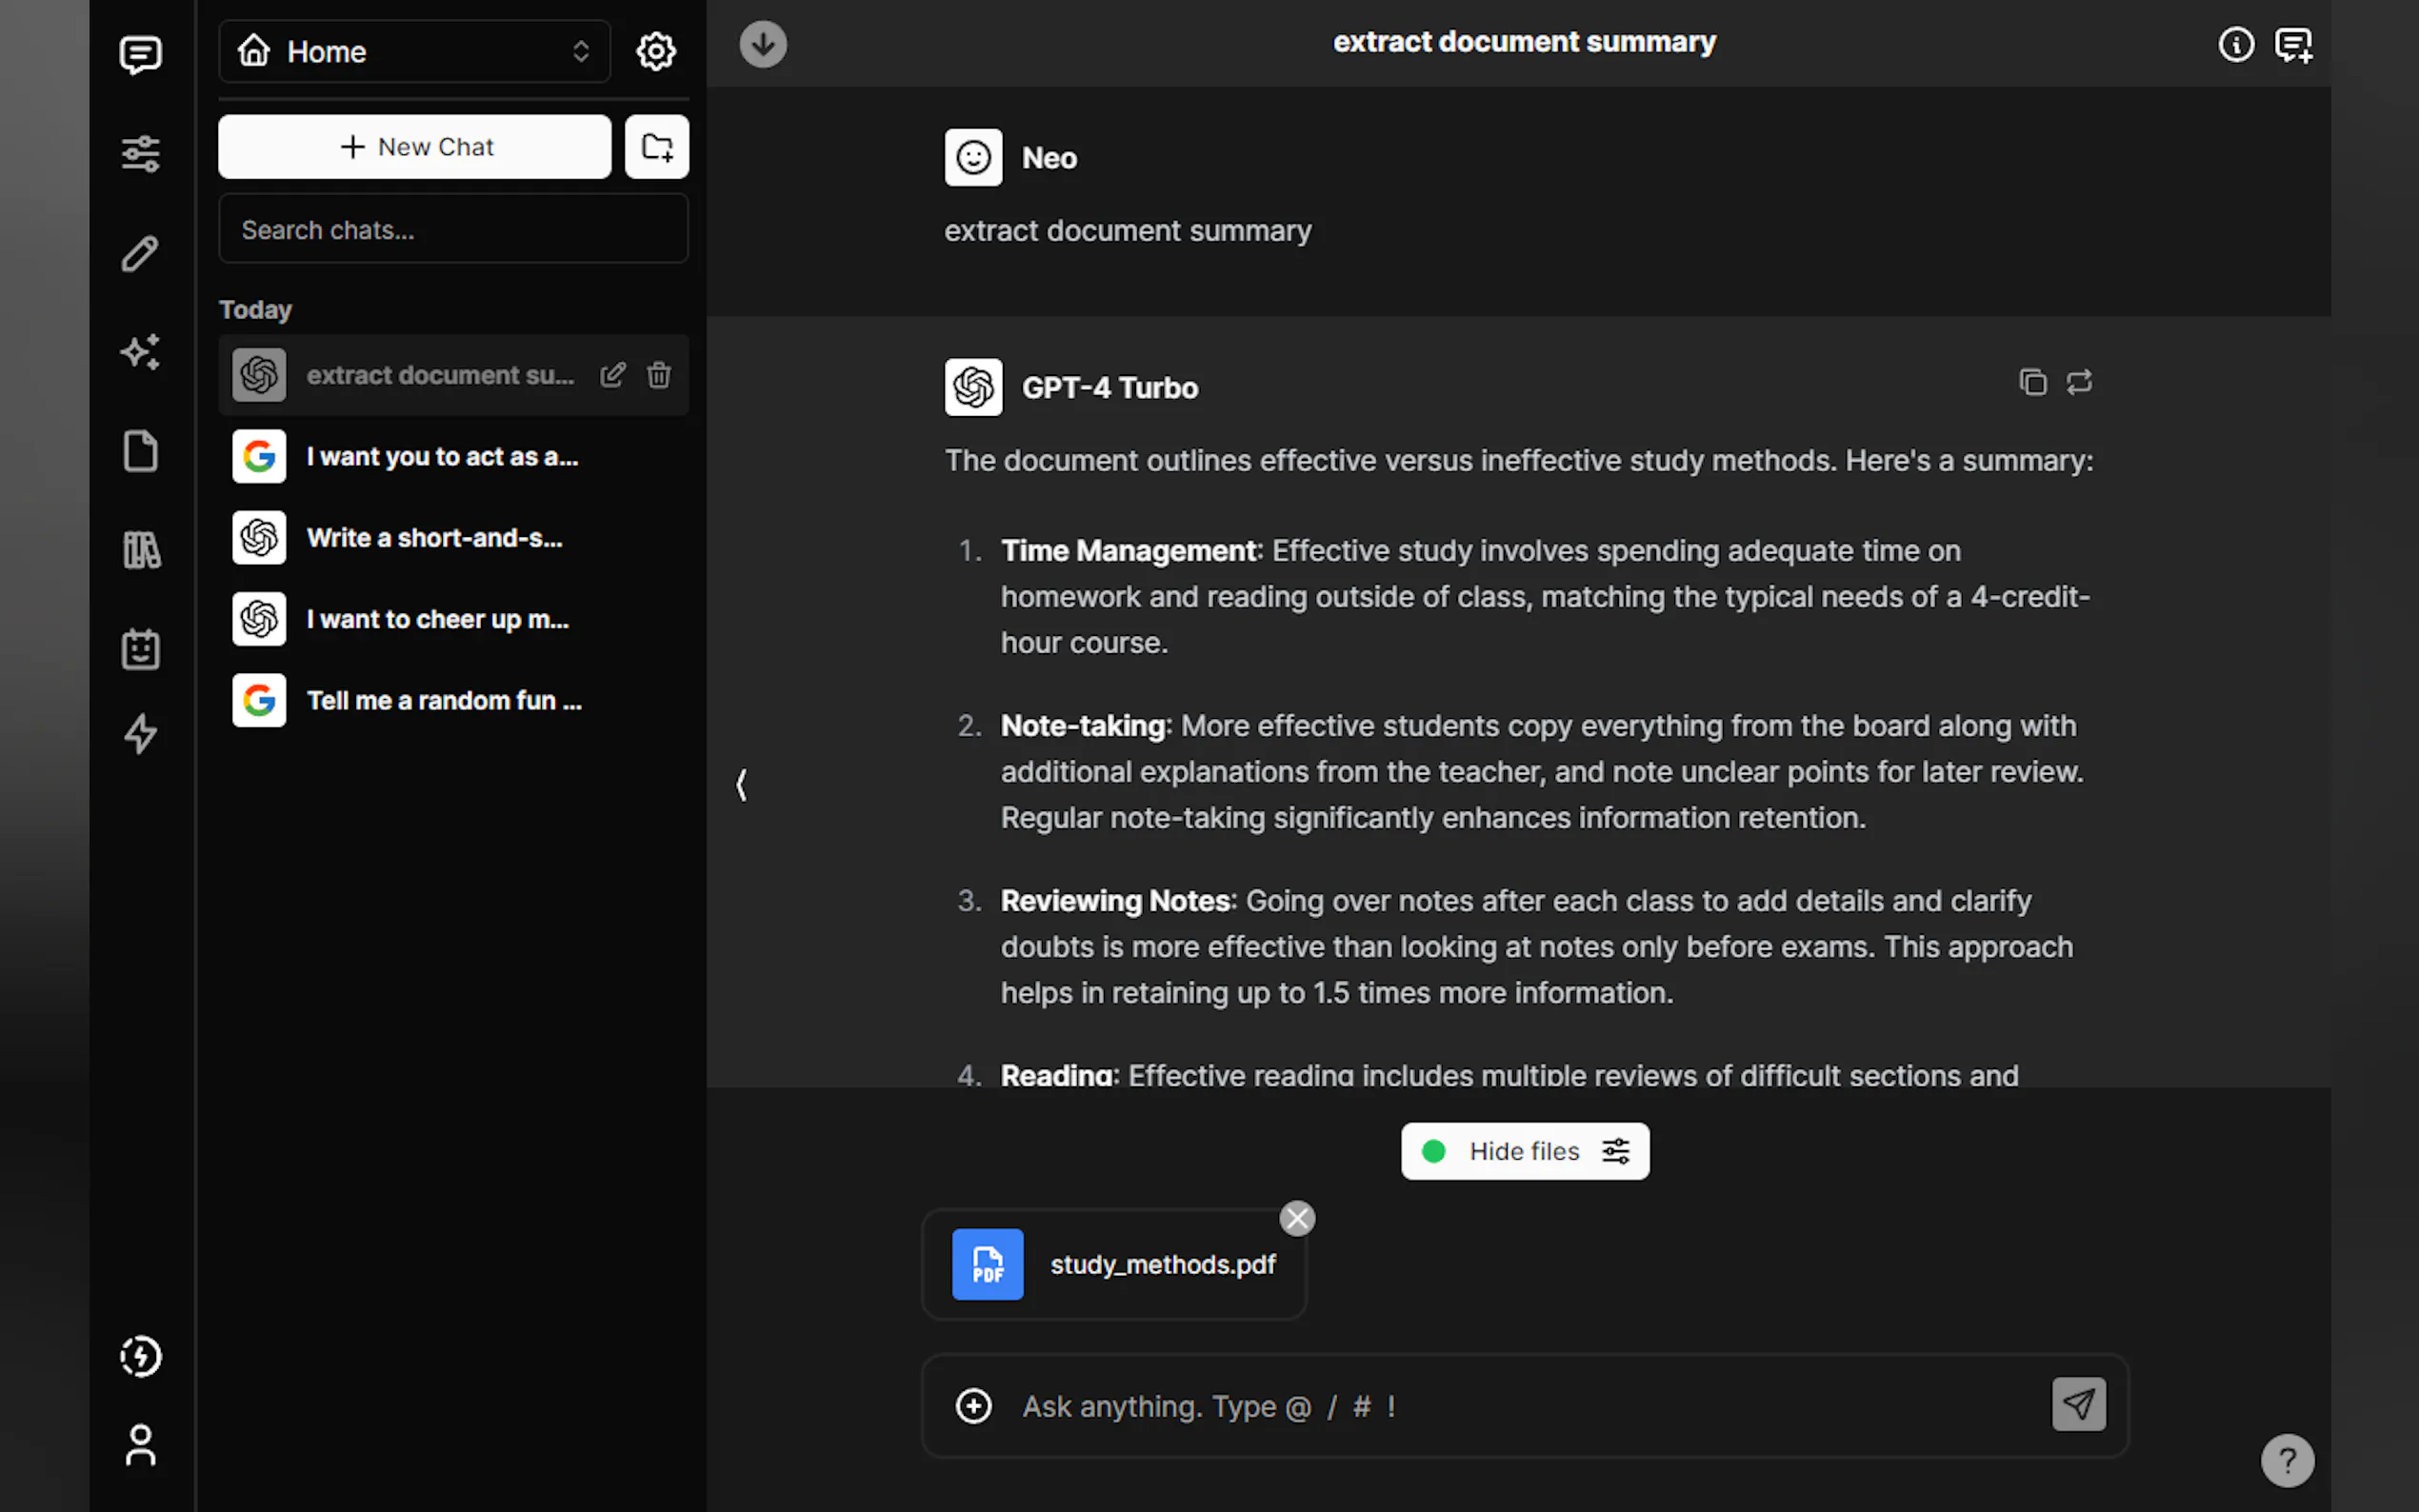Delete the extract document summary chat

click(658, 375)
